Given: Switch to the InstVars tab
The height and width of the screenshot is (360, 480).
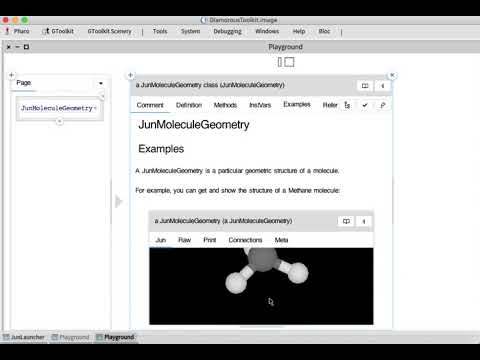Looking at the screenshot, I should coord(260,105).
